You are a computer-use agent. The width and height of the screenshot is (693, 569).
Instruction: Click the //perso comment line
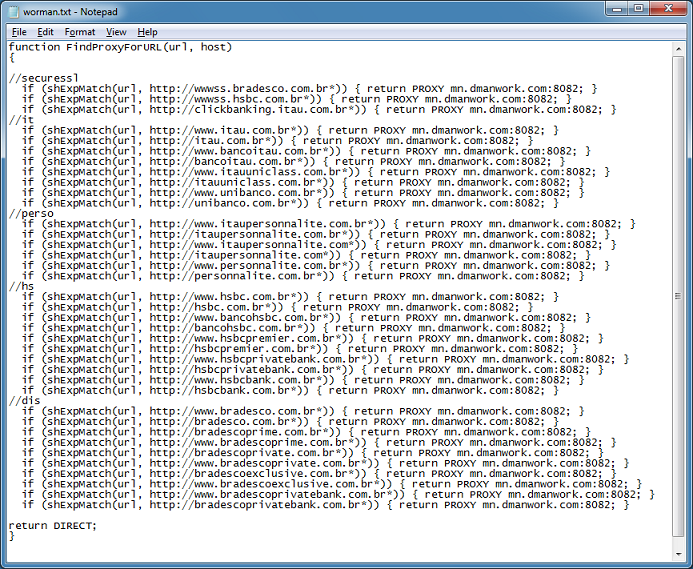(x=31, y=213)
